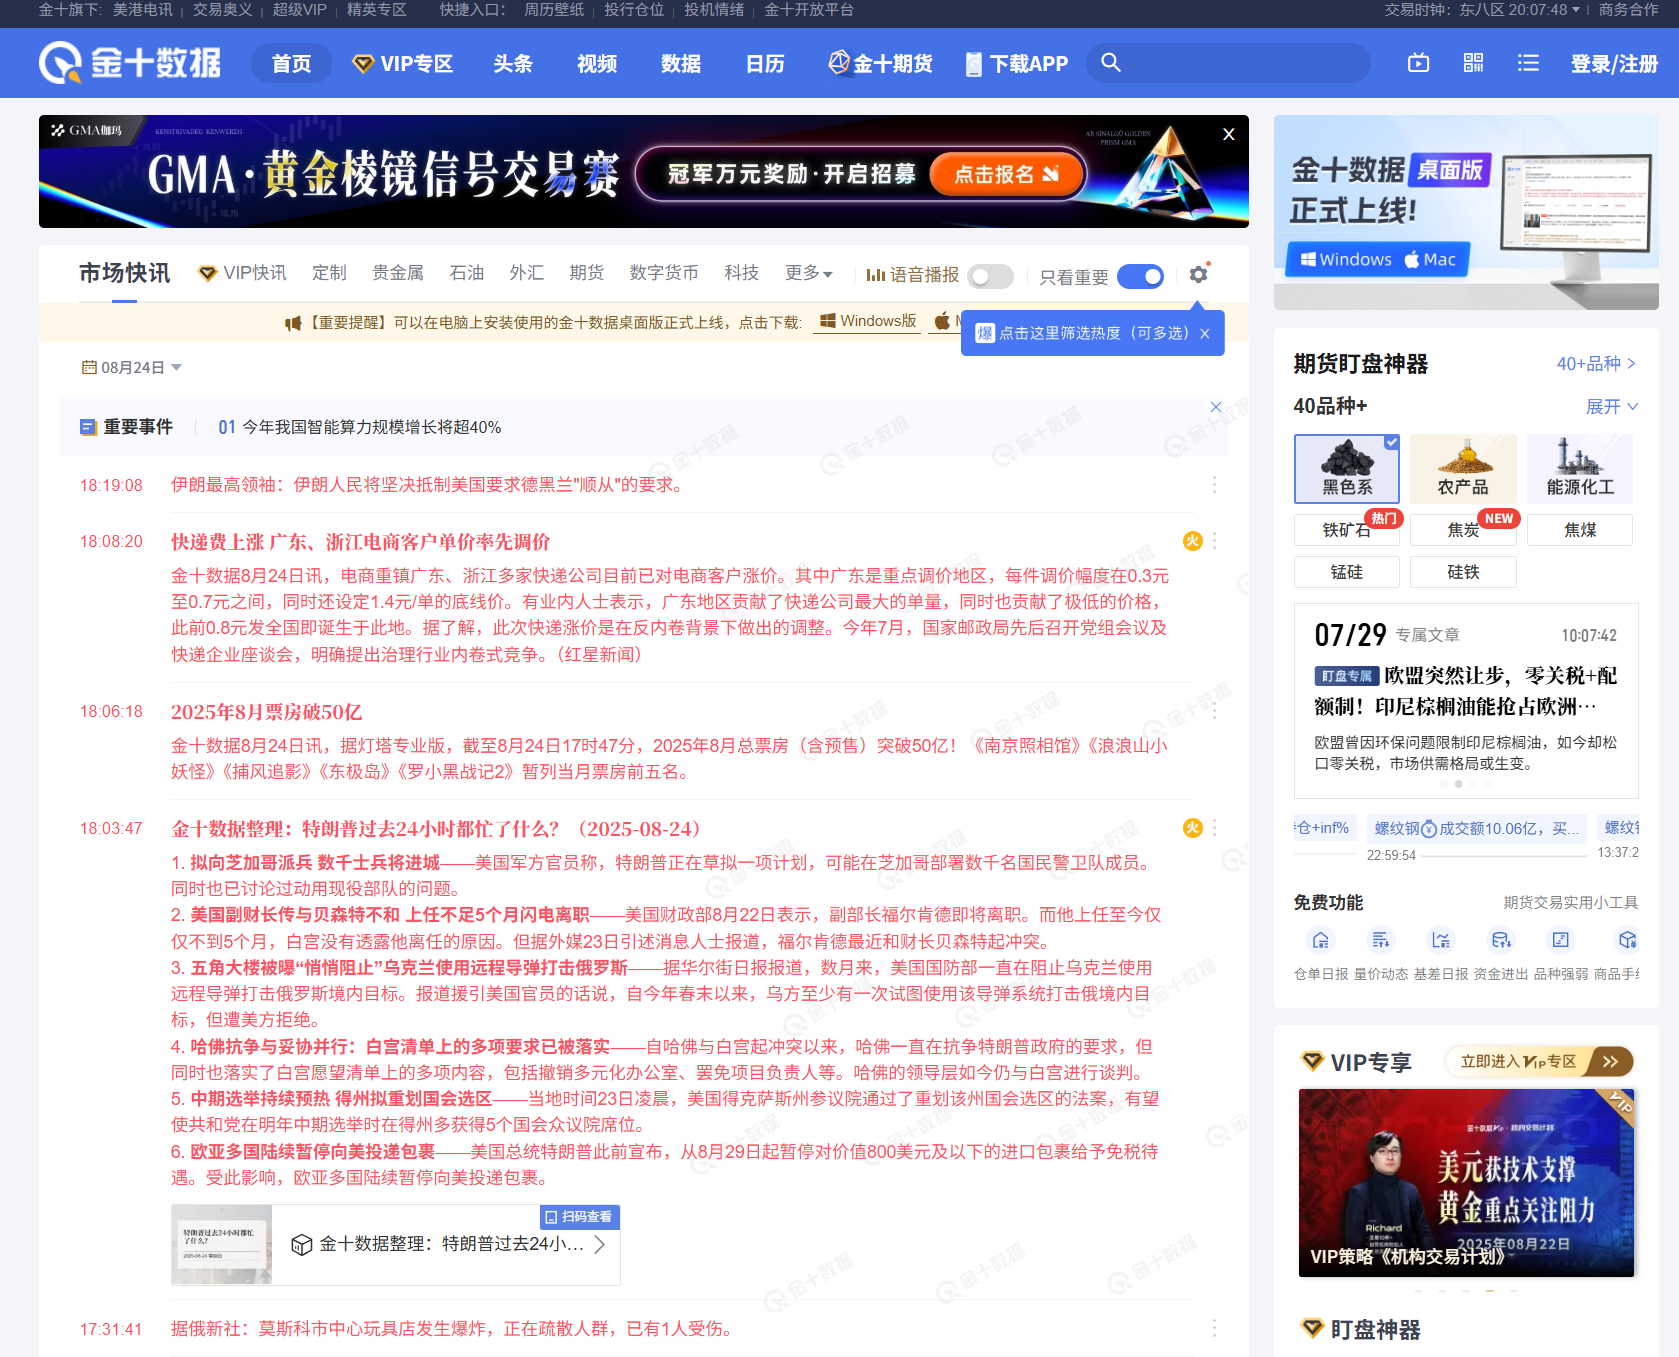
Task: Click the Jin10 Data logo
Action: click(130, 63)
